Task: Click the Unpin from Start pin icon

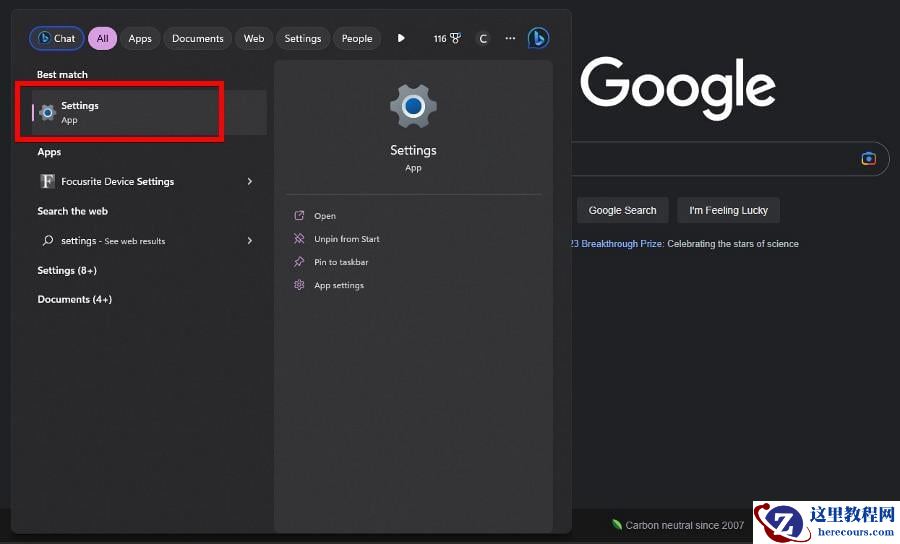Action: 299,238
